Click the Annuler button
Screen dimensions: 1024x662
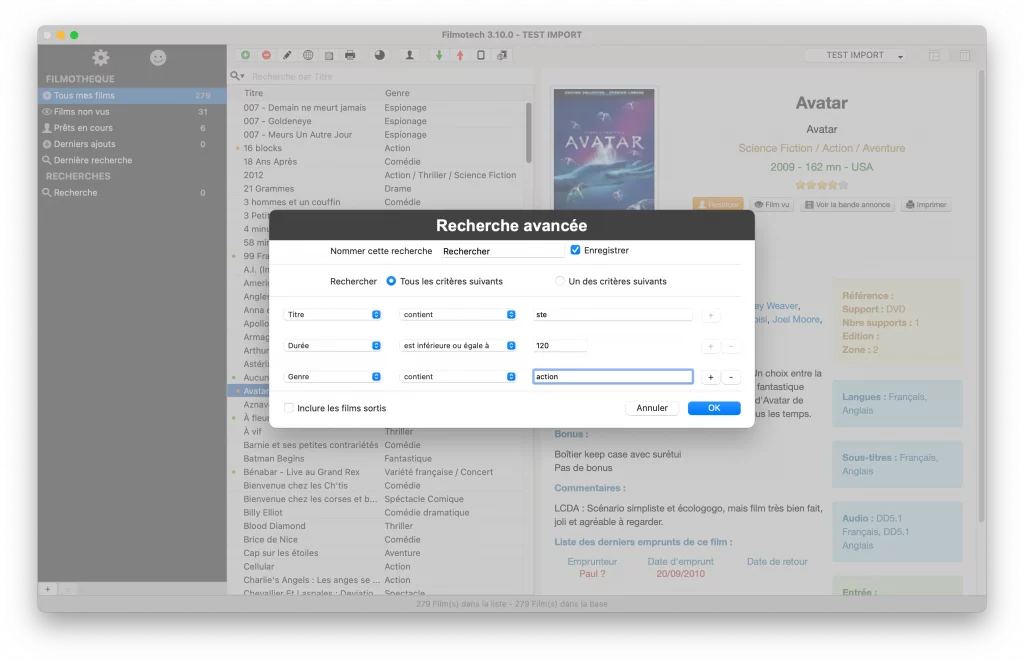tap(652, 408)
